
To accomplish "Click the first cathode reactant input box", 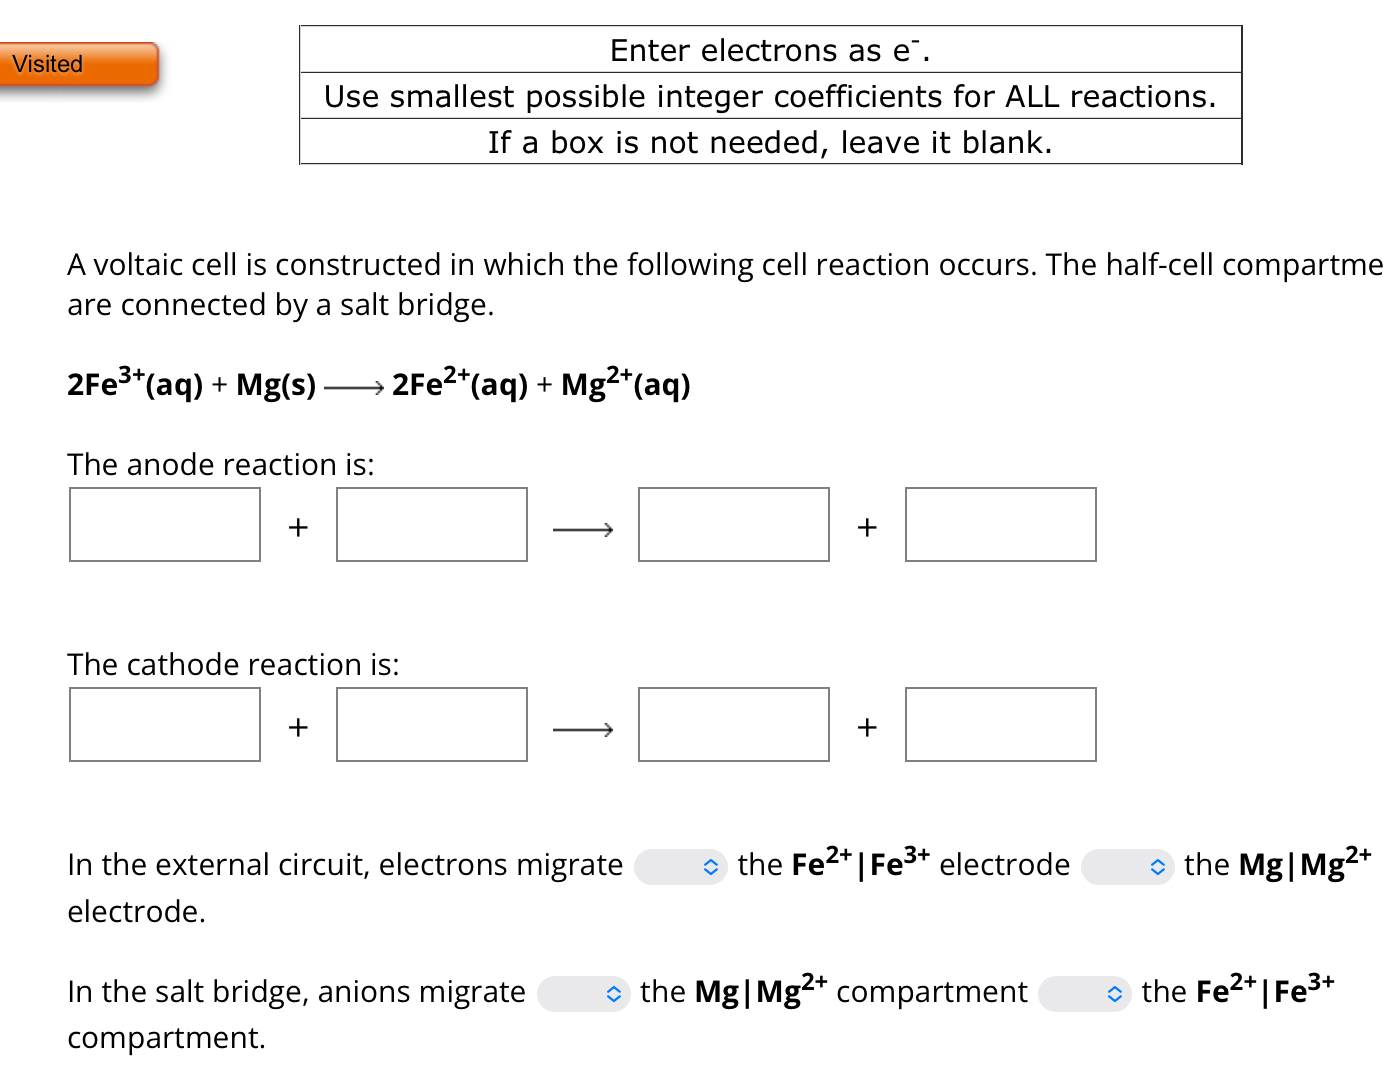I will pos(164,724).
